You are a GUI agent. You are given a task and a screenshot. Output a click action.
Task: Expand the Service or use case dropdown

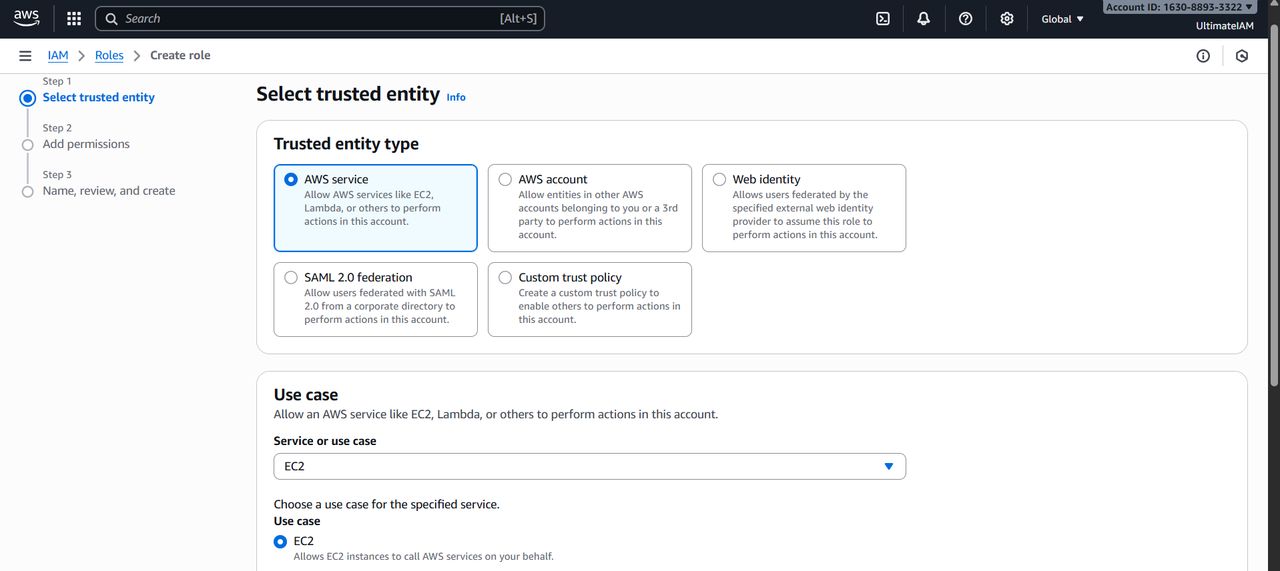pyautogui.click(x=589, y=467)
